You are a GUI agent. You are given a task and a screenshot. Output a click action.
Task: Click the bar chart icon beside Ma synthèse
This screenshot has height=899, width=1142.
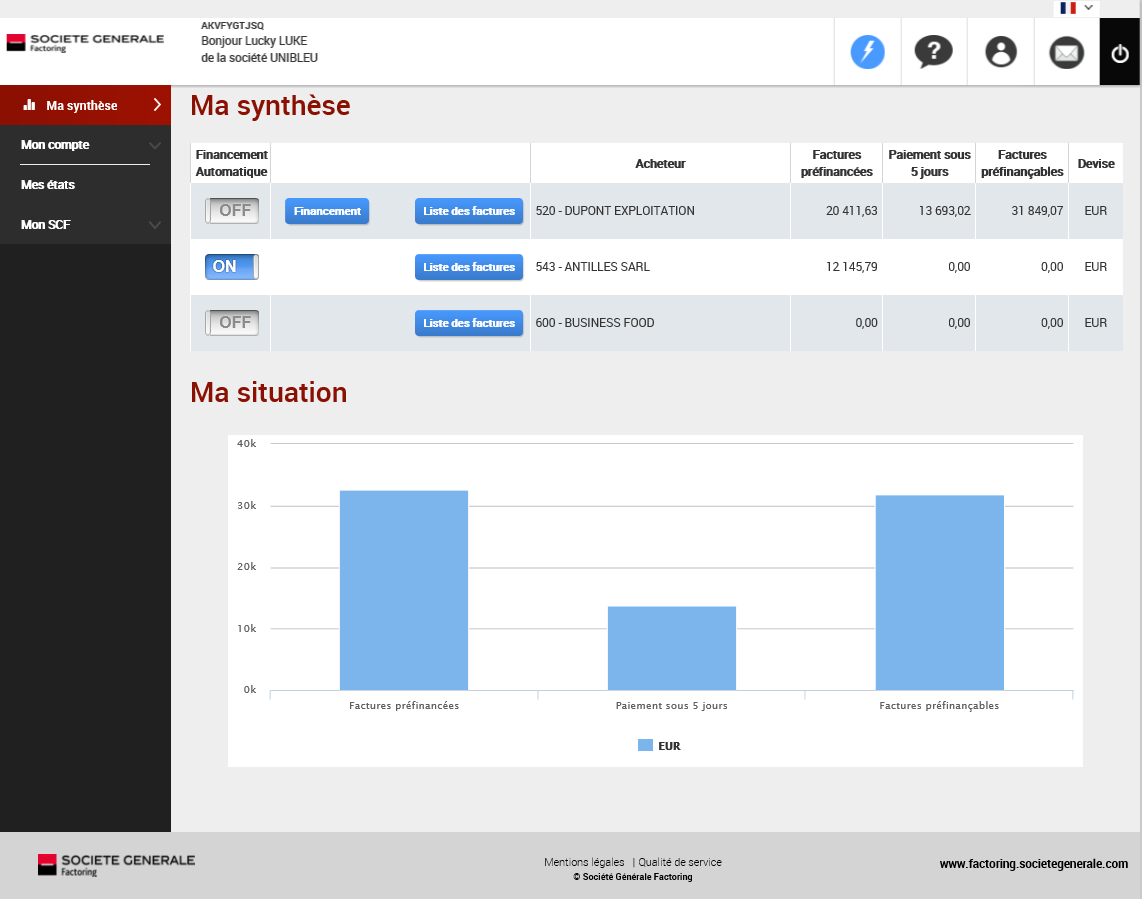[29, 105]
